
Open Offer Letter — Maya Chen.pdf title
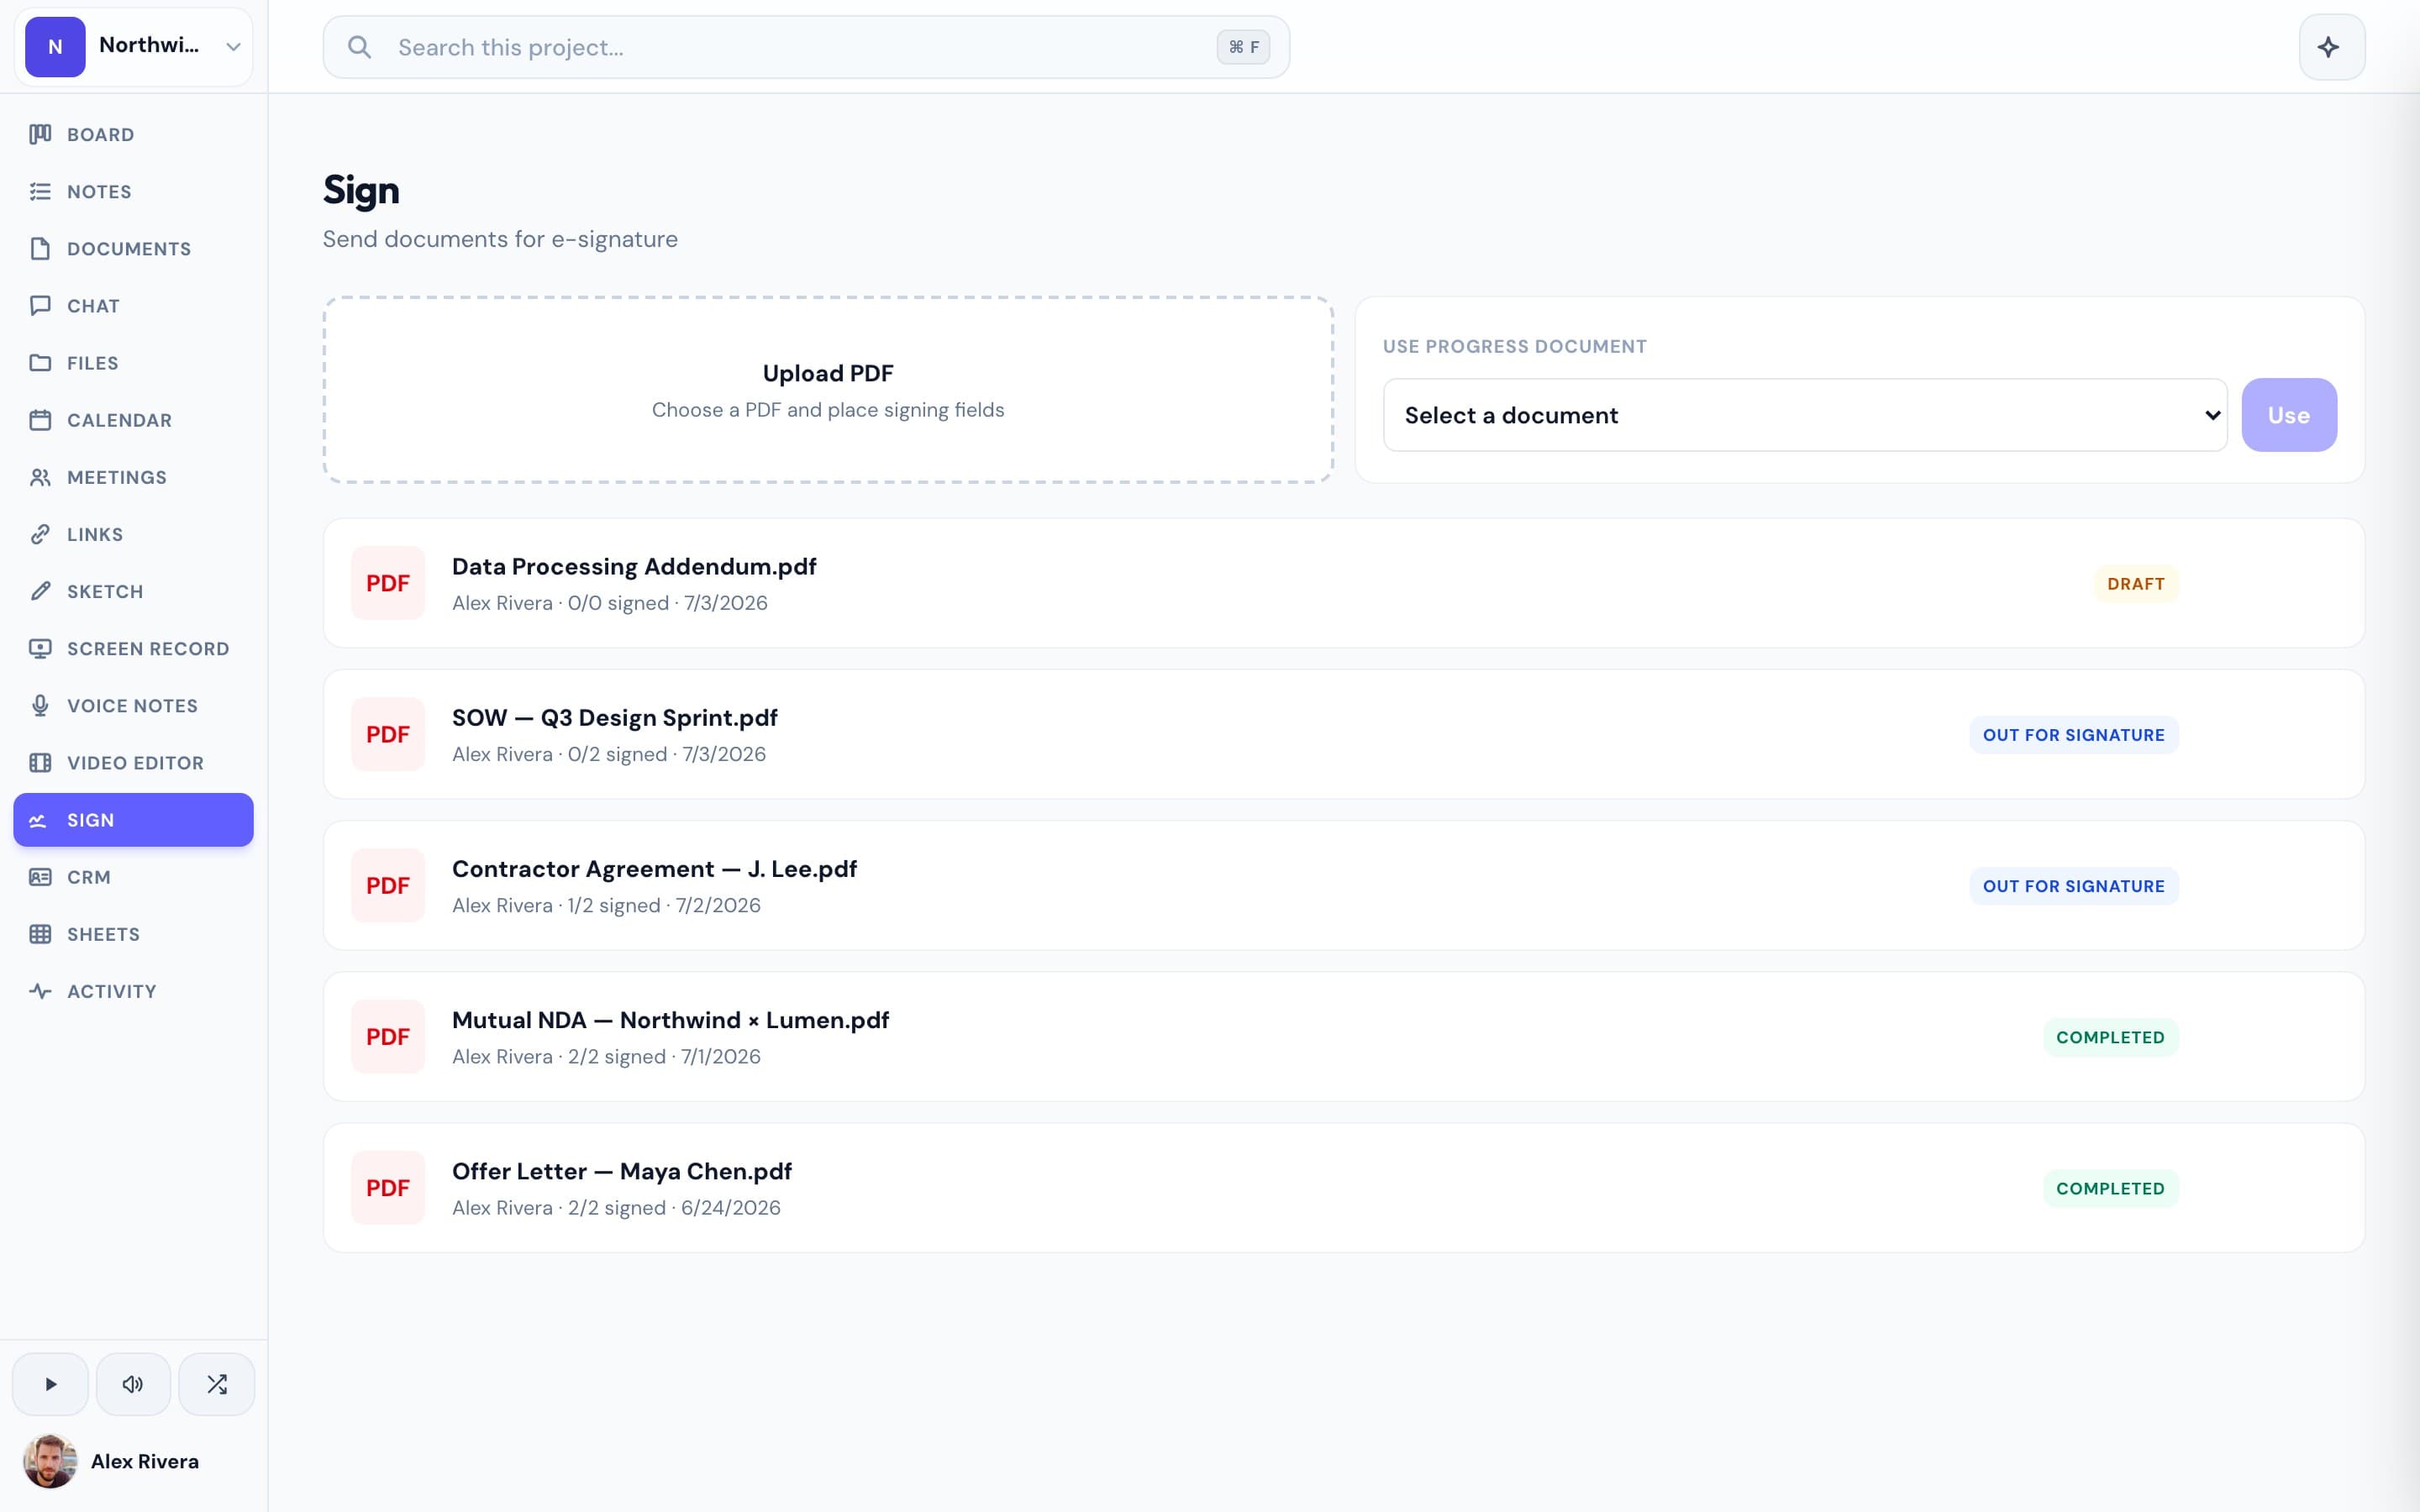(x=622, y=1171)
